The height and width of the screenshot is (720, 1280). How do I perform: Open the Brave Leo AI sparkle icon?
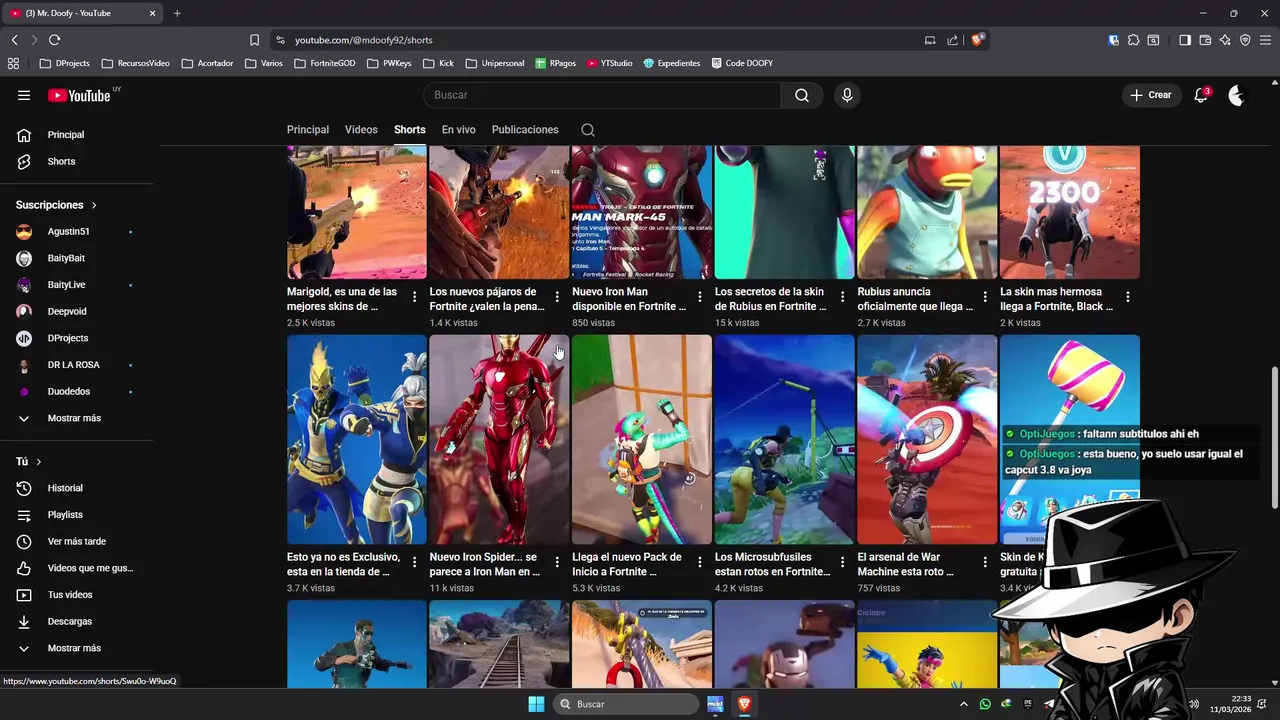click(1225, 40)
